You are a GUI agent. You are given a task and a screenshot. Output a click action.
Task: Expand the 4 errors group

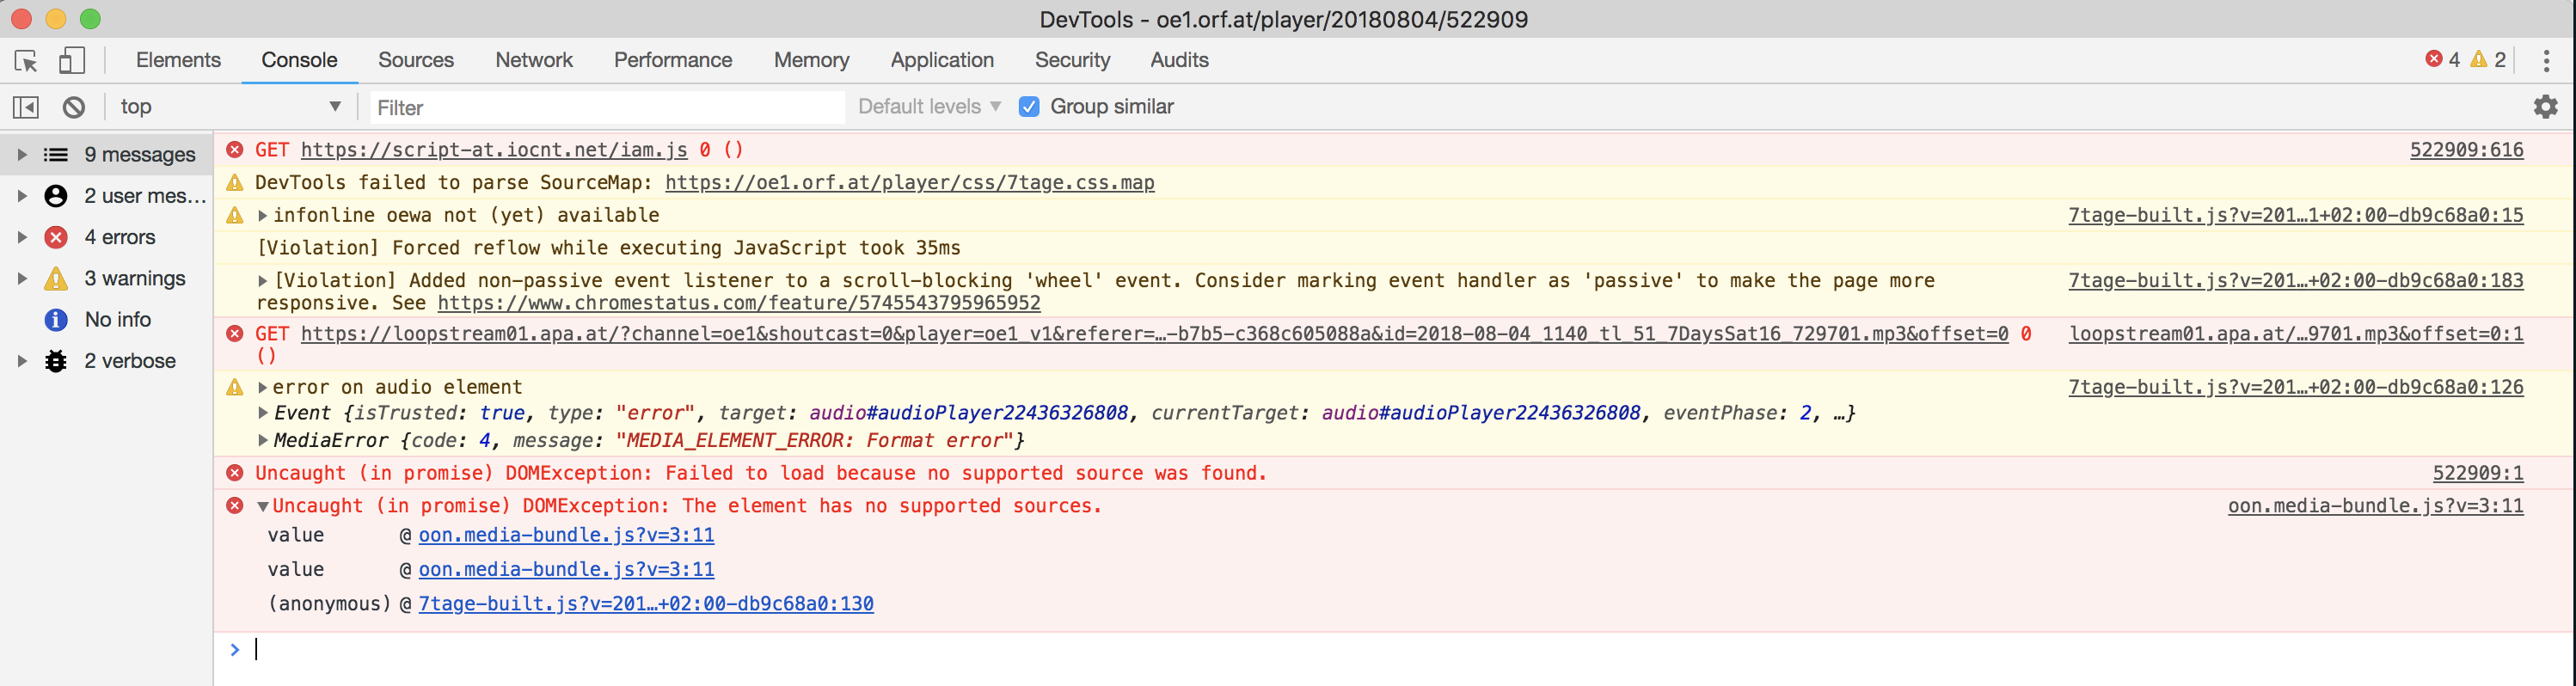(22, 237)
